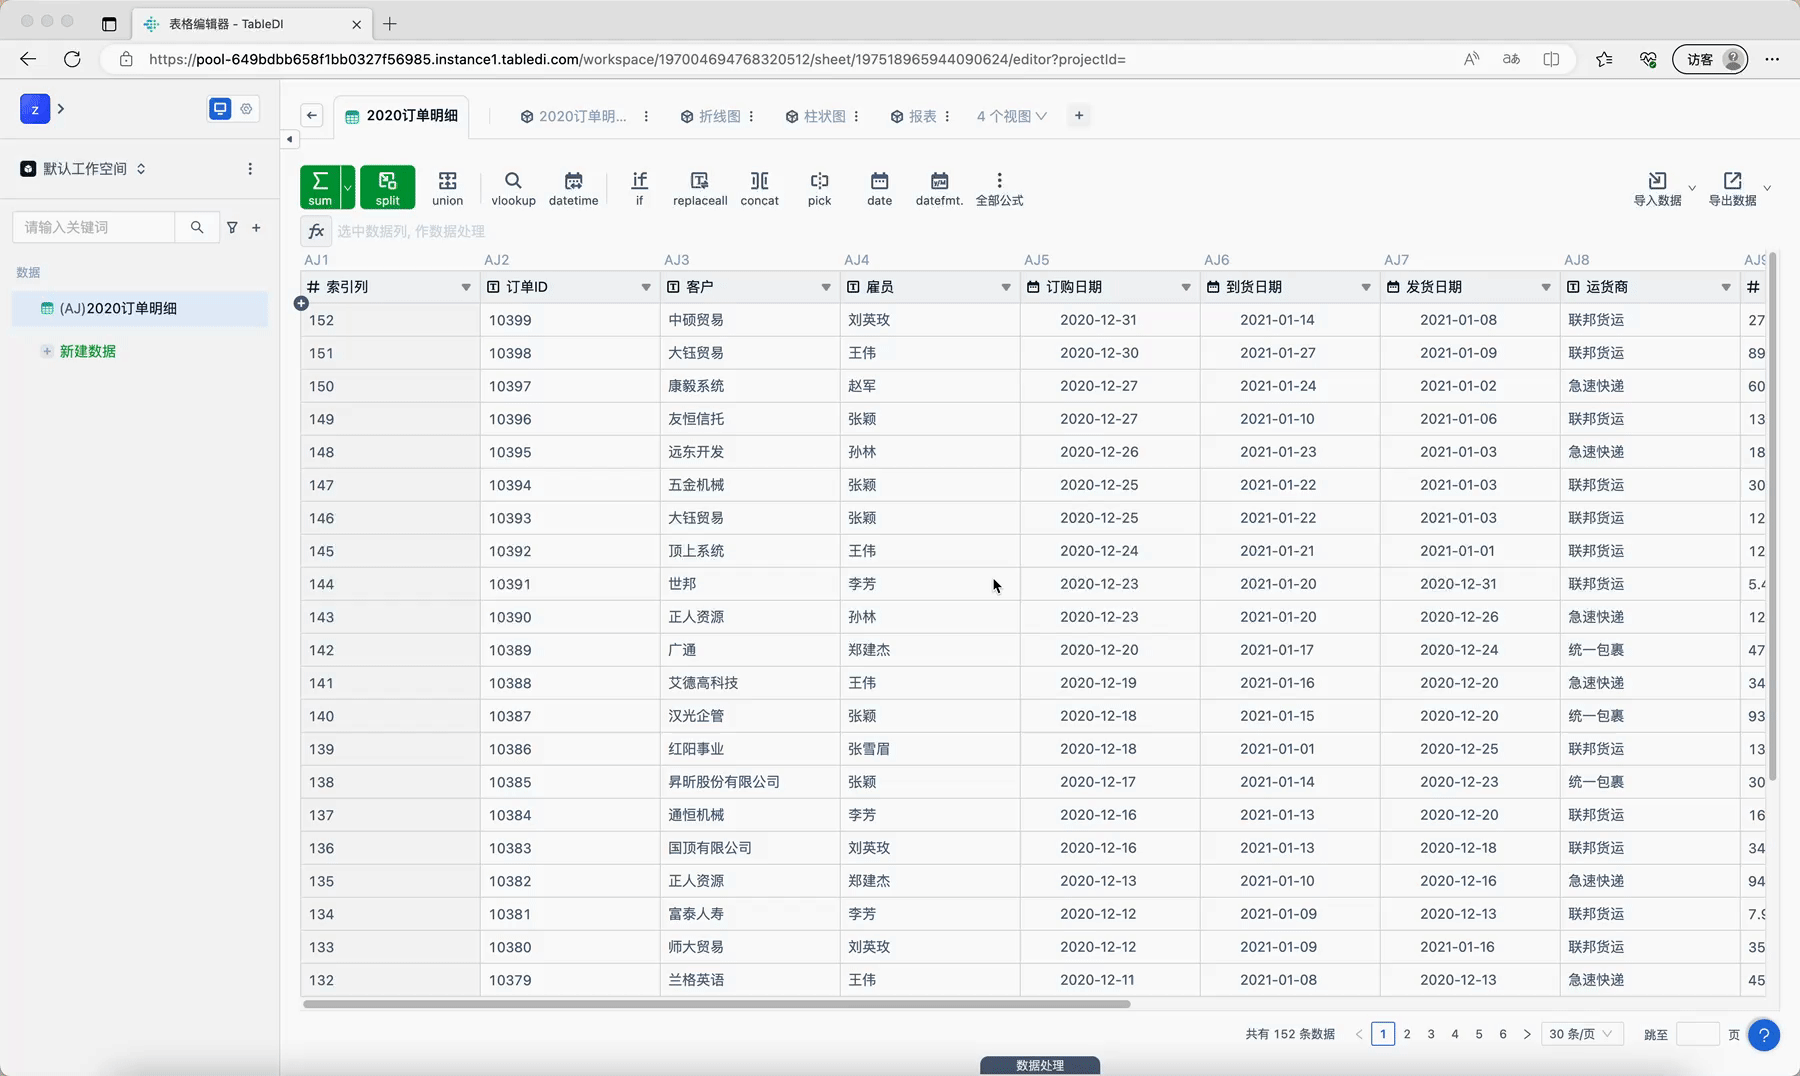This screenshot has height=1076, width=1800.
Task: Open options menu for 折线图 view
Action: point(751,116)
